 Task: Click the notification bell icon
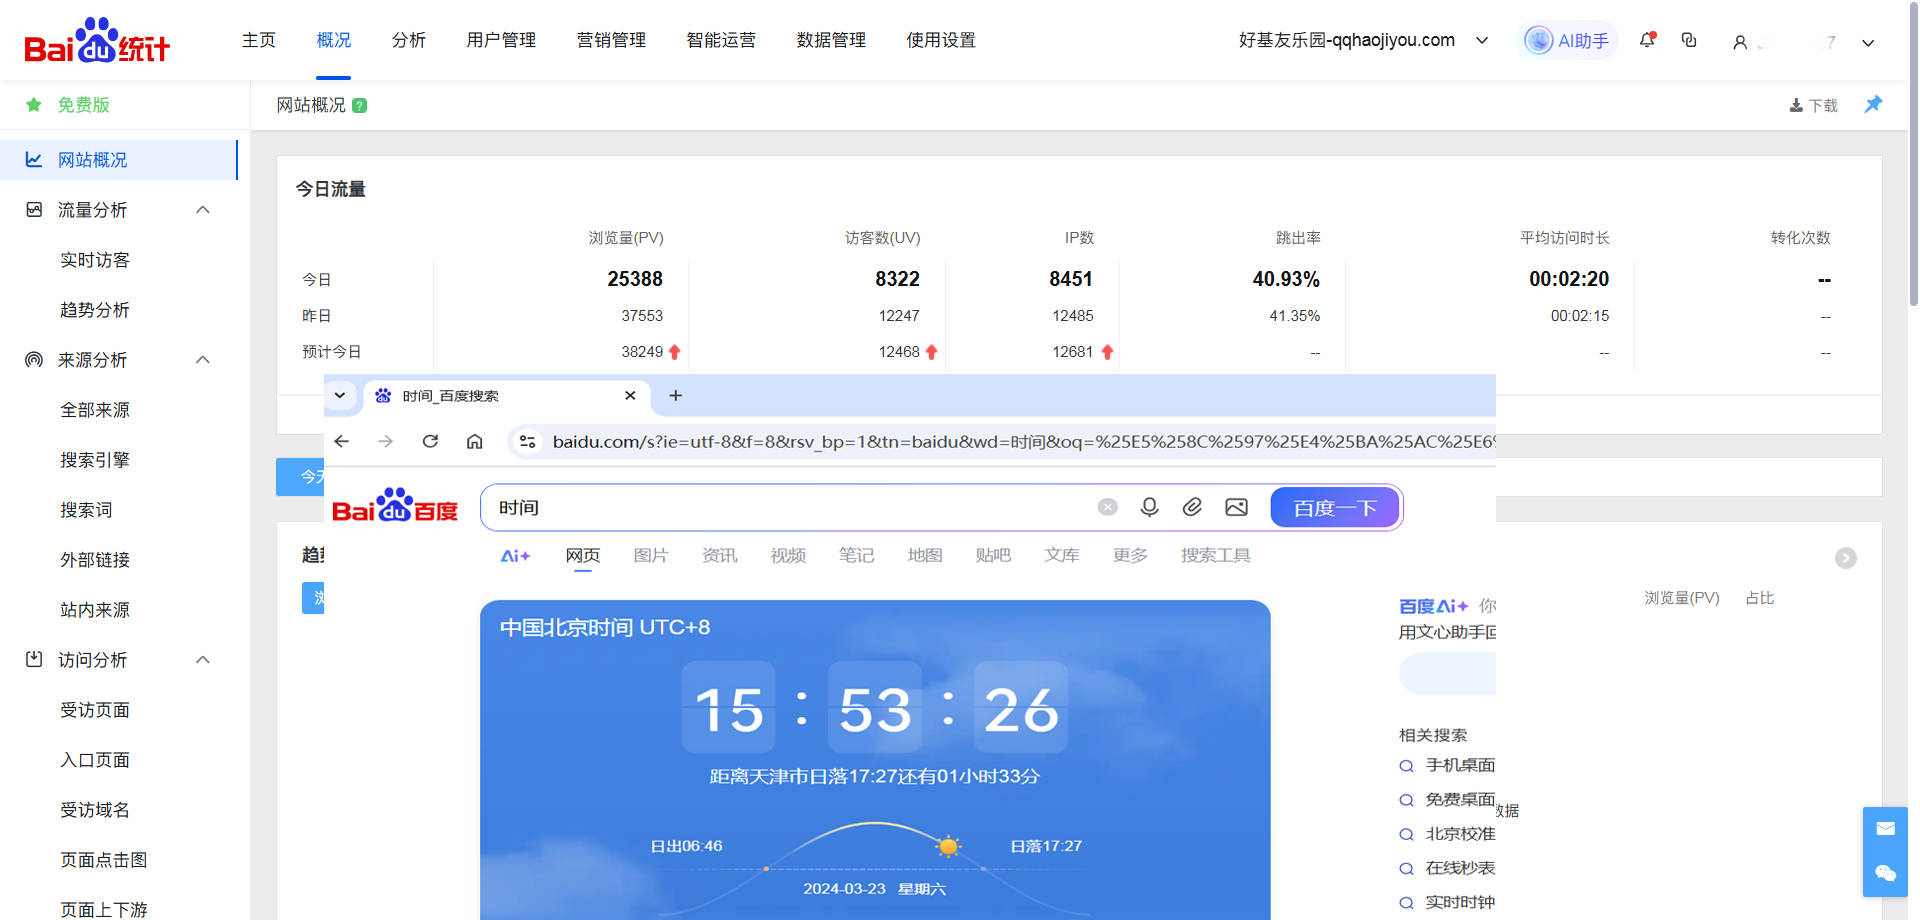pos(1646,40)
